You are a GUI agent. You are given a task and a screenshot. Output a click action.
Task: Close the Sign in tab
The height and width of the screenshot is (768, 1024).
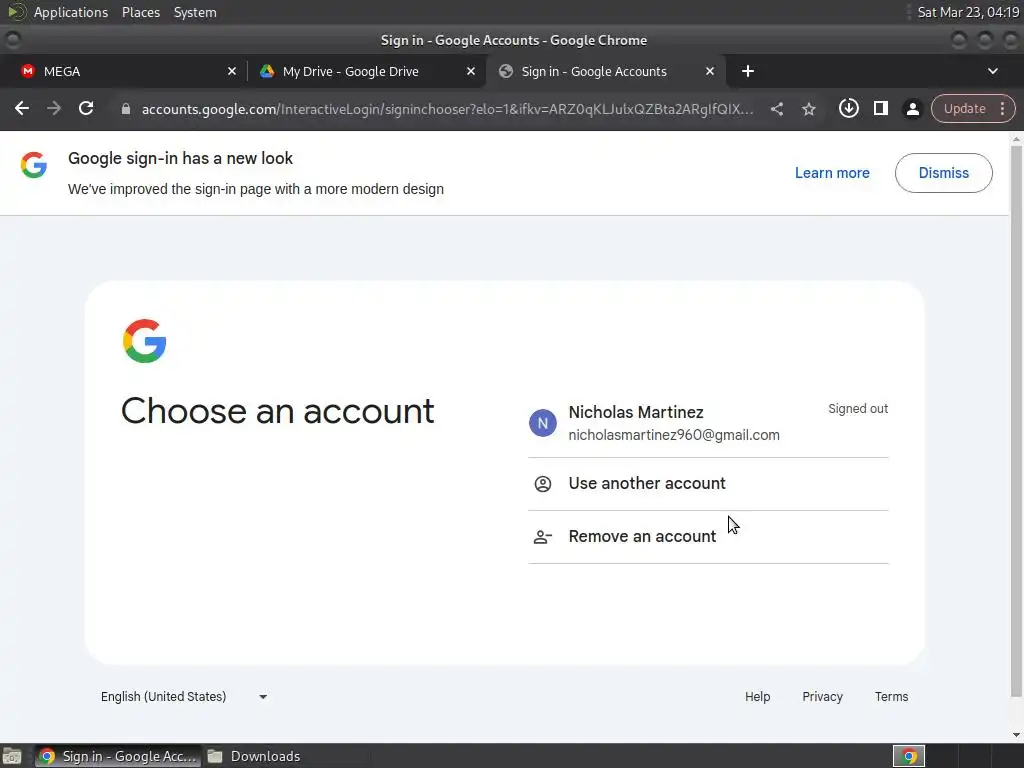tap(709, 71)
